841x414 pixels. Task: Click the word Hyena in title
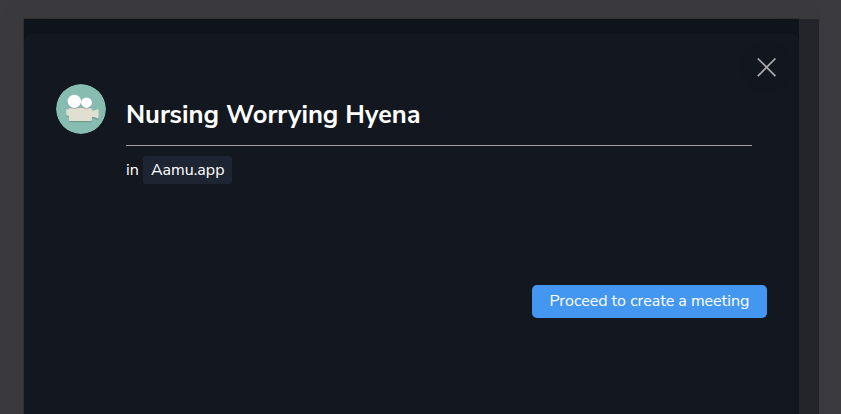tap(382, 115)
